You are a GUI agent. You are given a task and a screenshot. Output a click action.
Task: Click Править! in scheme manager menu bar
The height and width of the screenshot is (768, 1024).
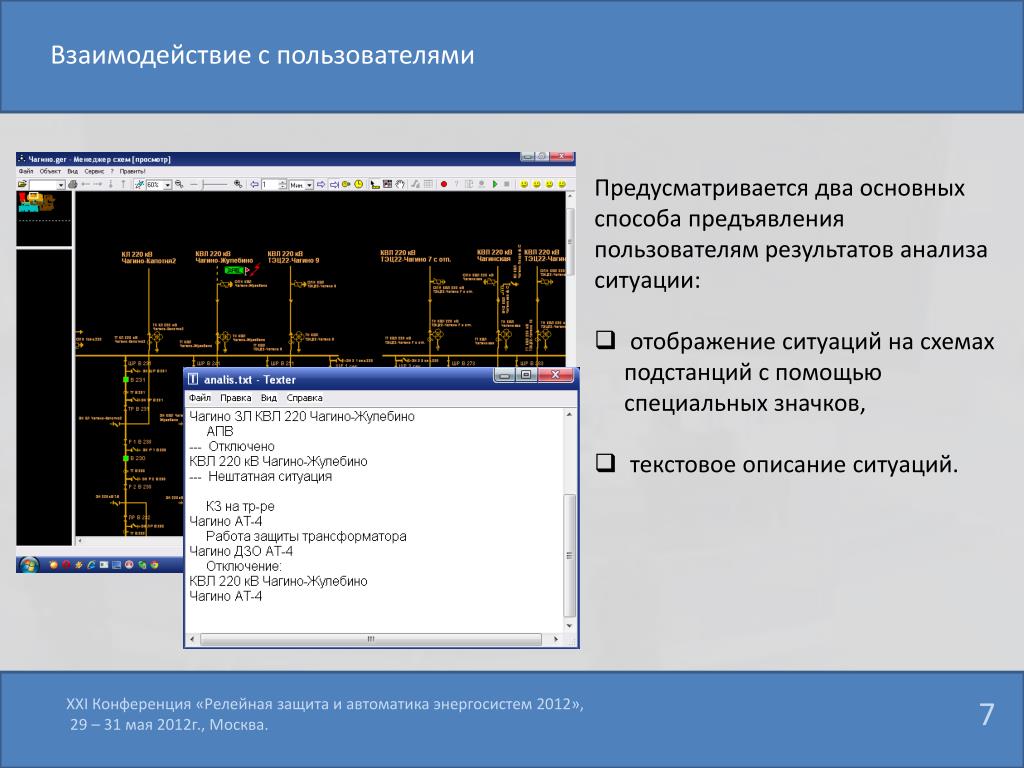133,171
